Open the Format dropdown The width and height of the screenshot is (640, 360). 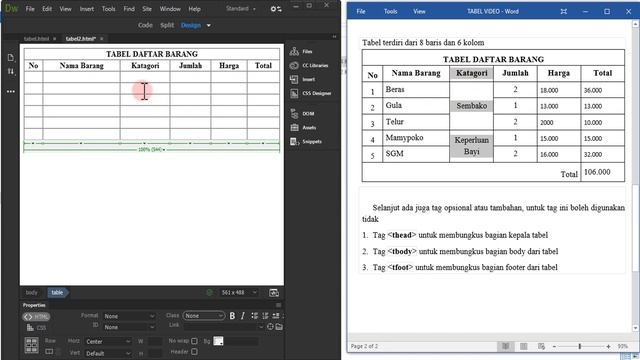129,316
